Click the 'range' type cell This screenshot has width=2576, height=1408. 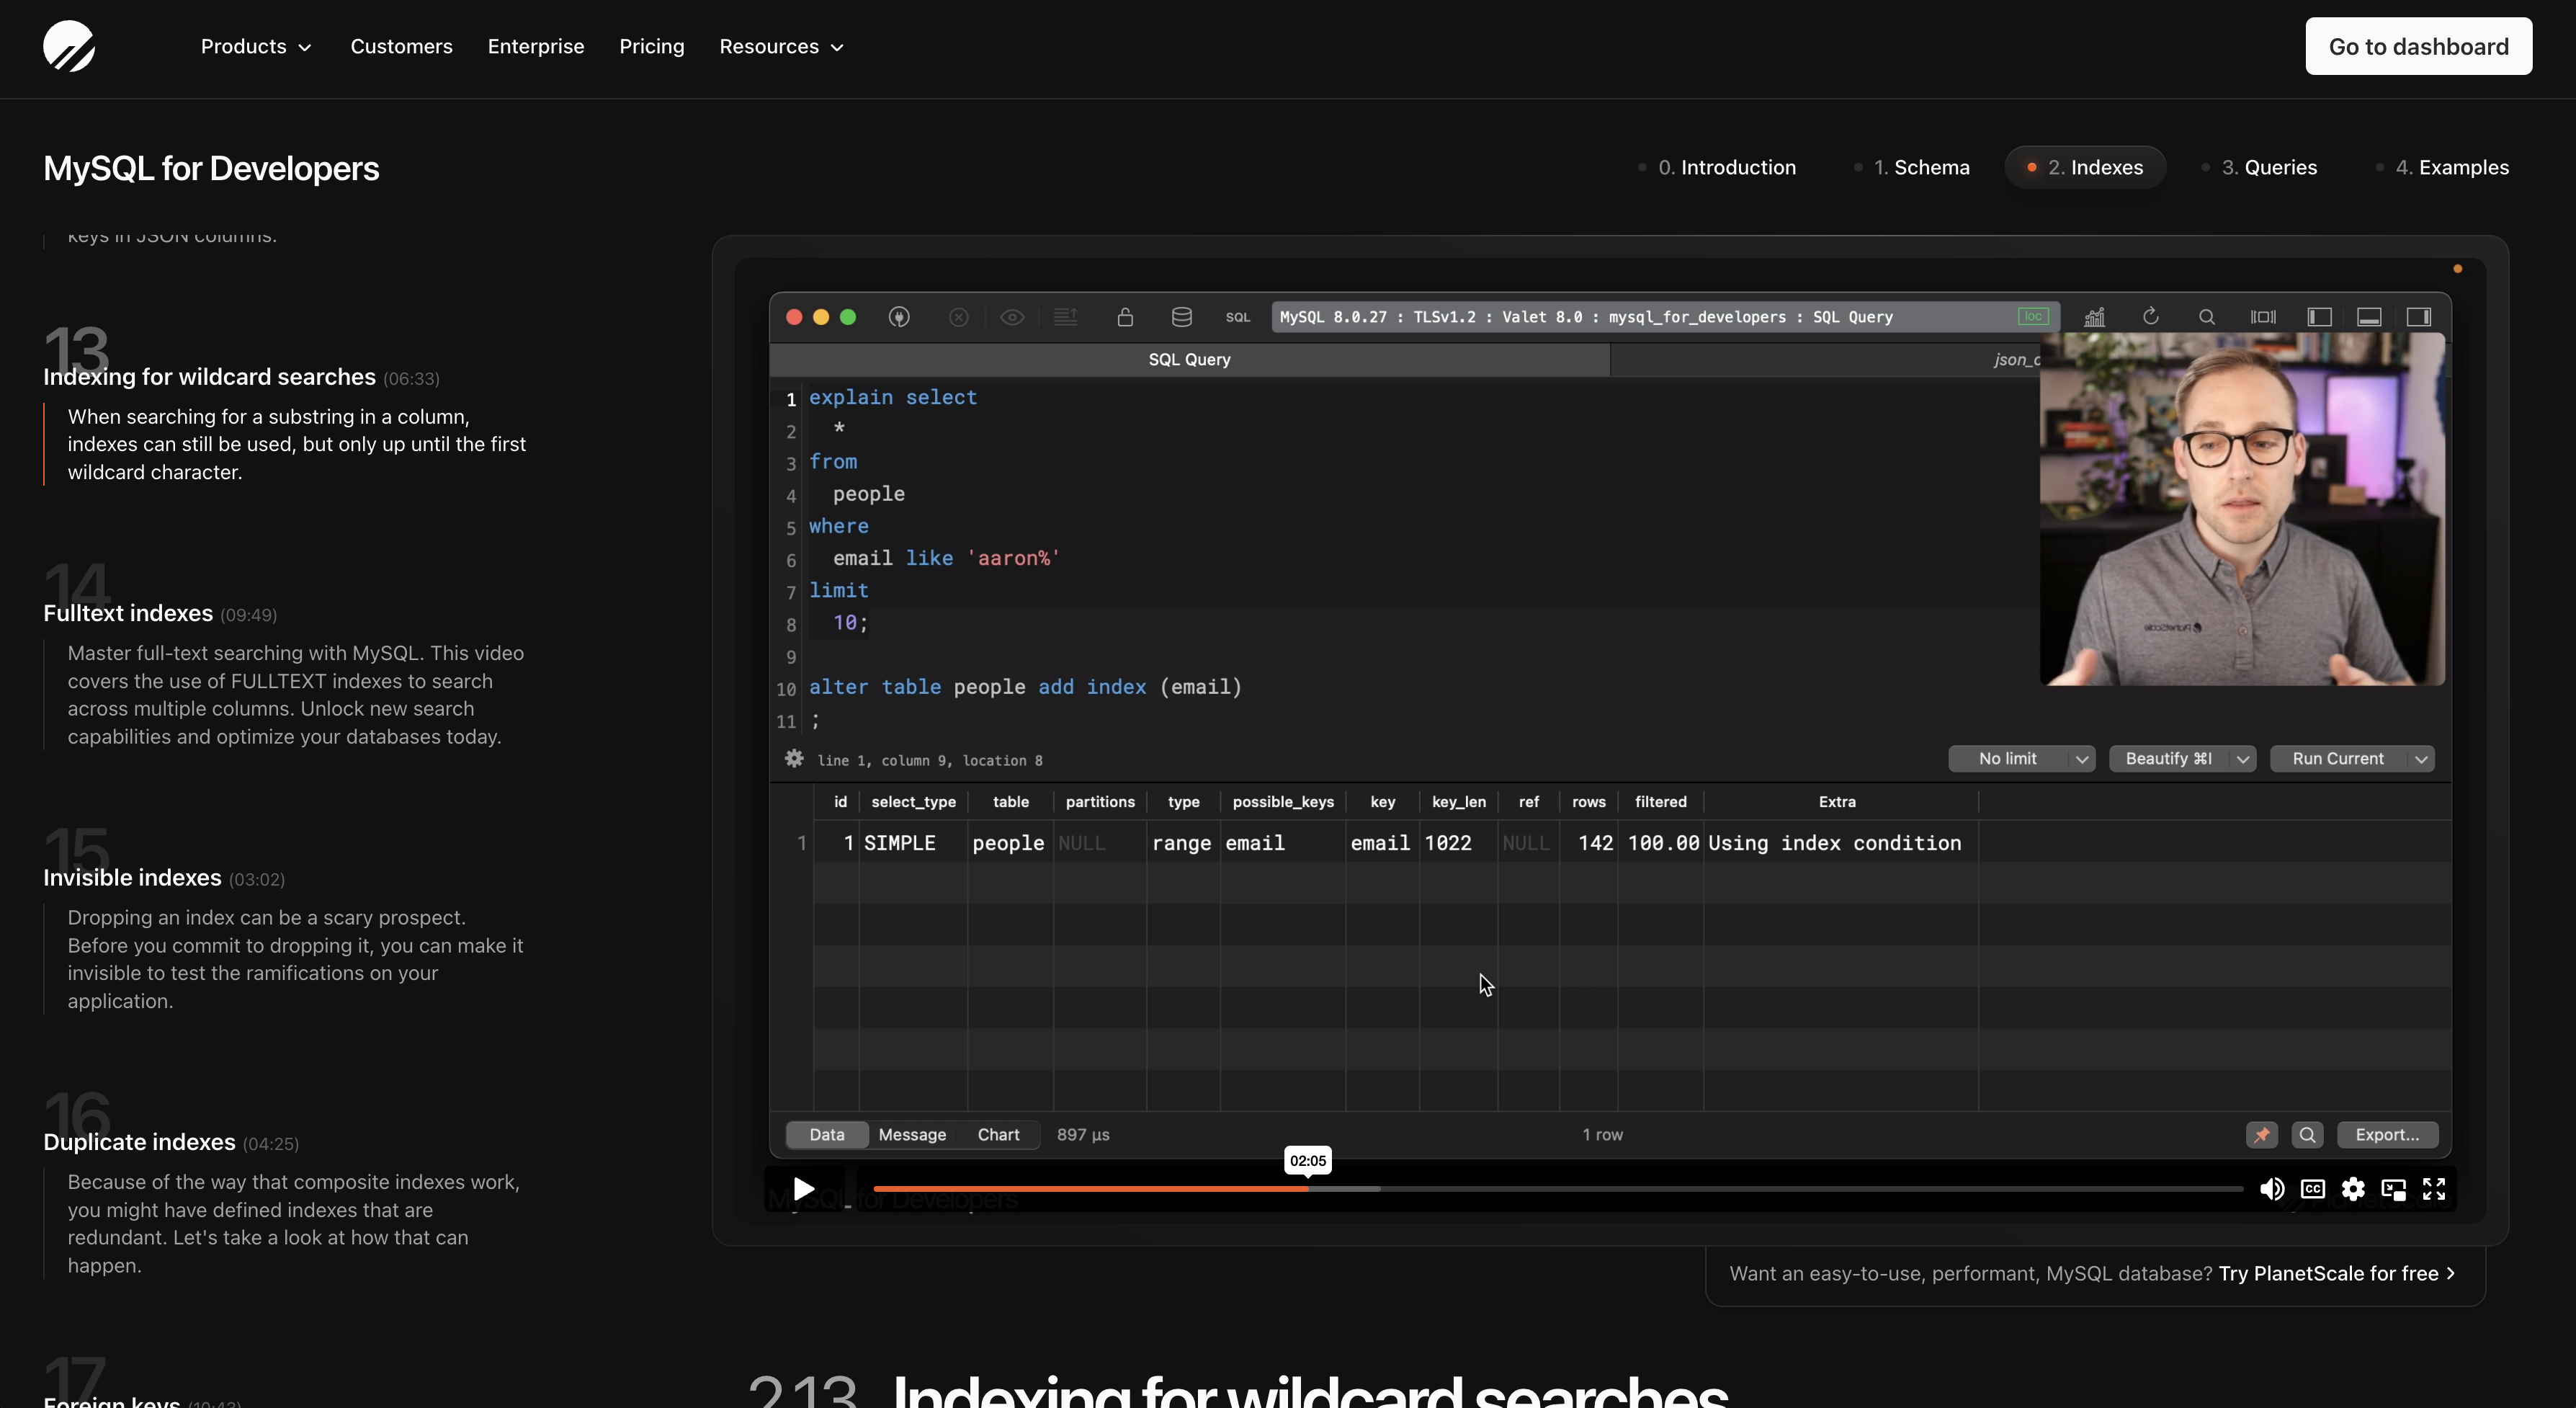(x=1182, y=843)
